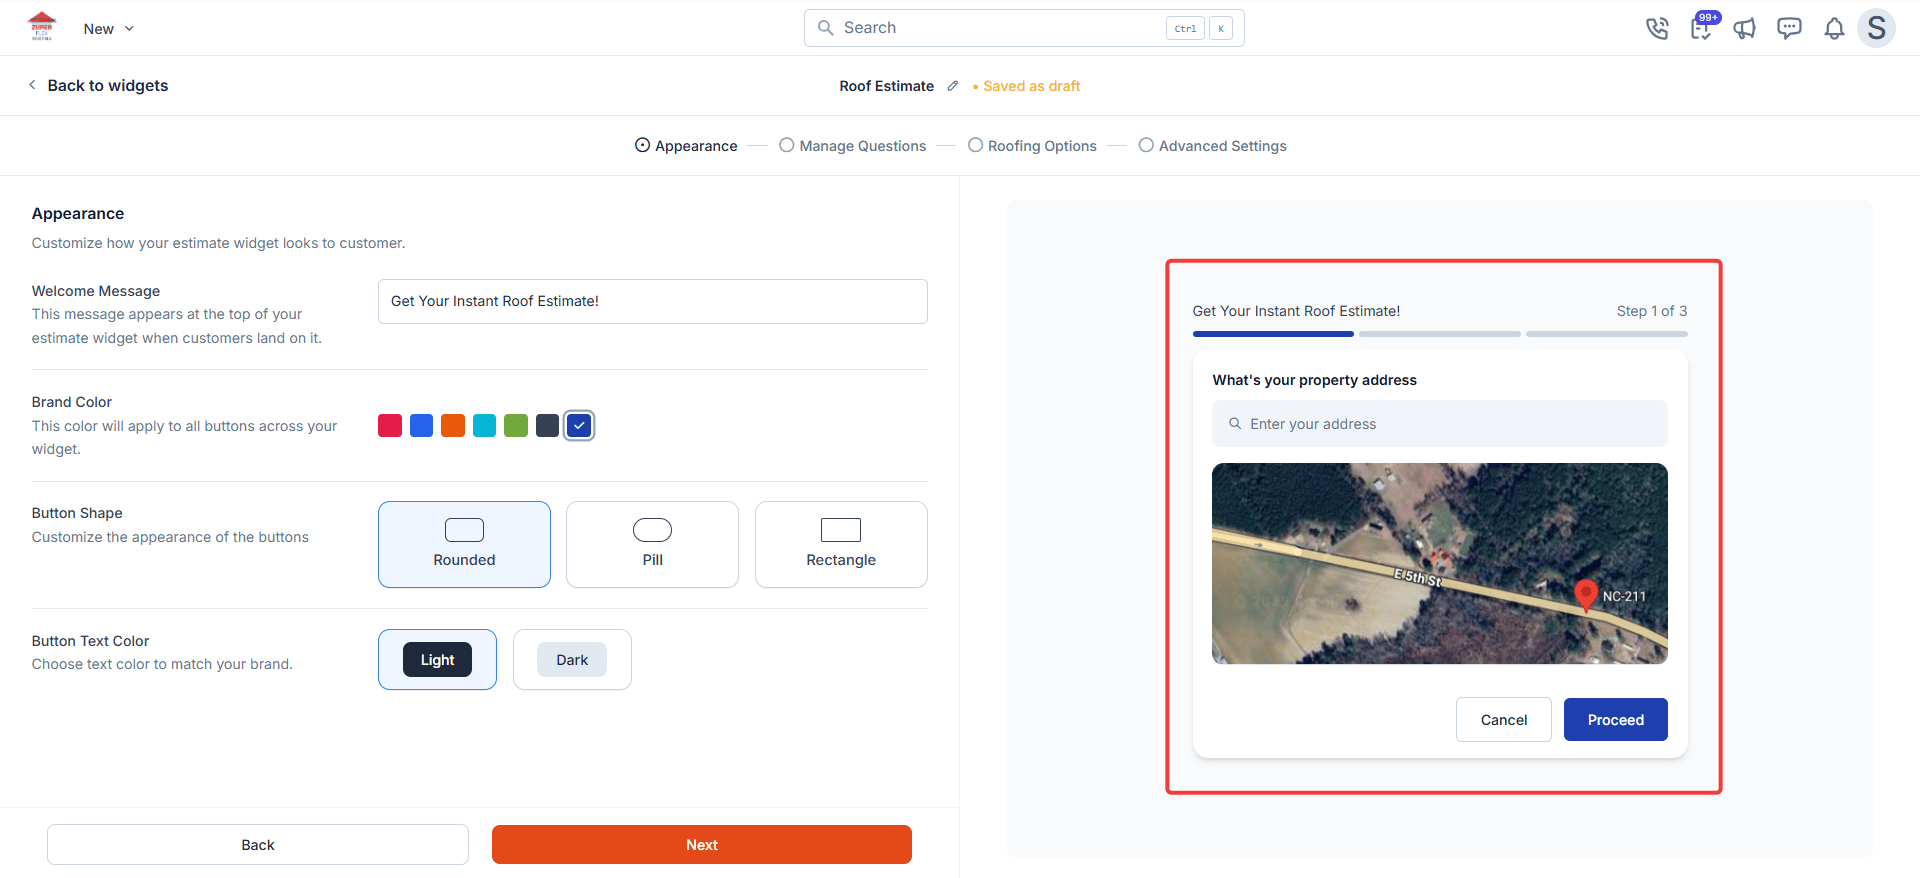Click What's your property address heading

[1315, 380]
